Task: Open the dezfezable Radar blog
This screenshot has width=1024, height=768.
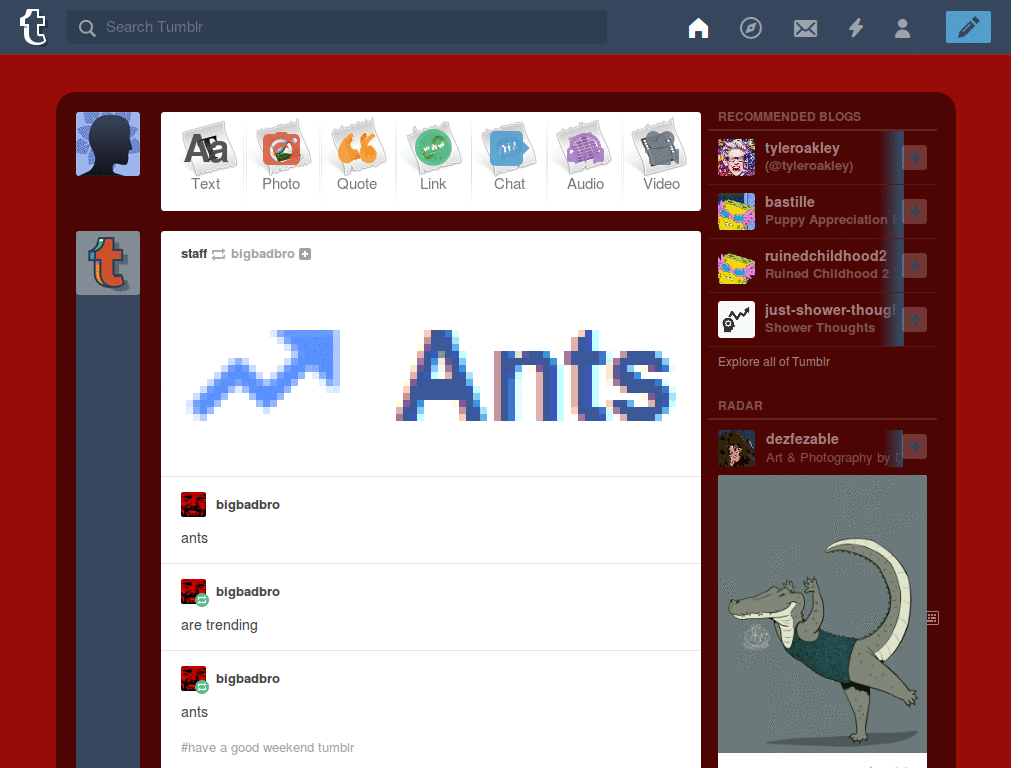Action: (802, 439)
